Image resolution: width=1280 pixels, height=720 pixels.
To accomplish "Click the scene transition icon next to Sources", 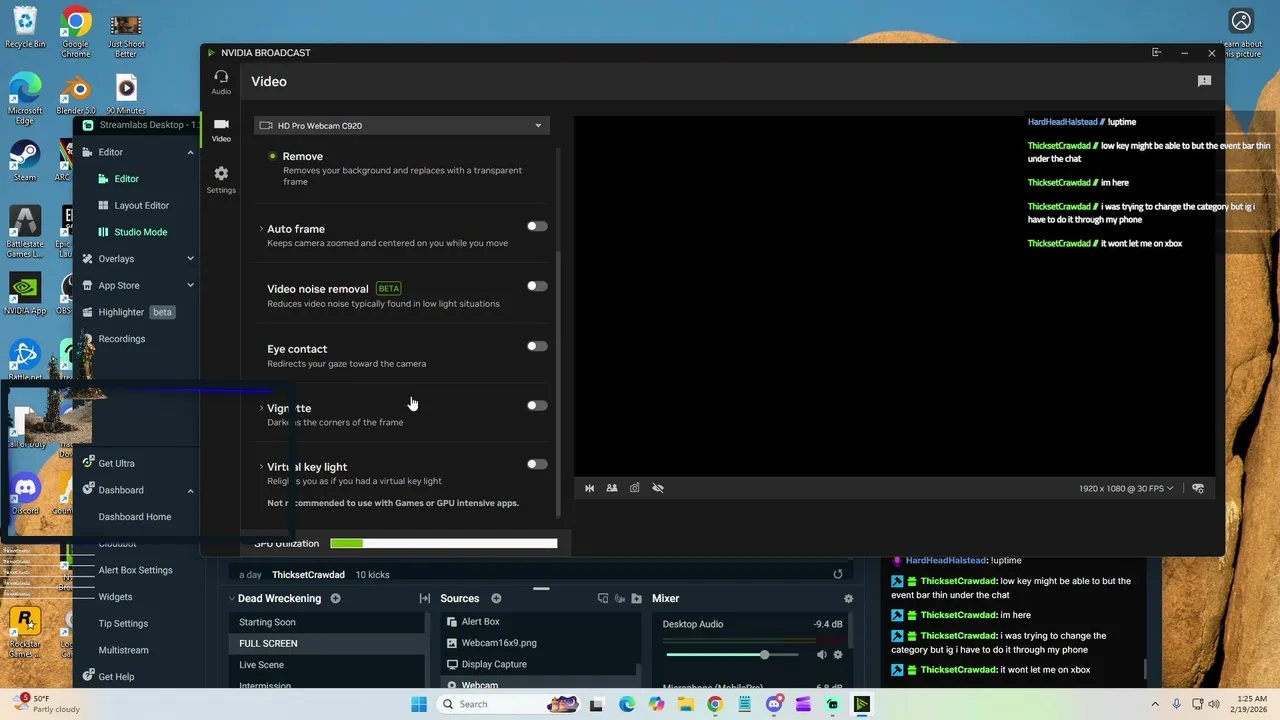I will pyautogui.click(x=424, y=598).
